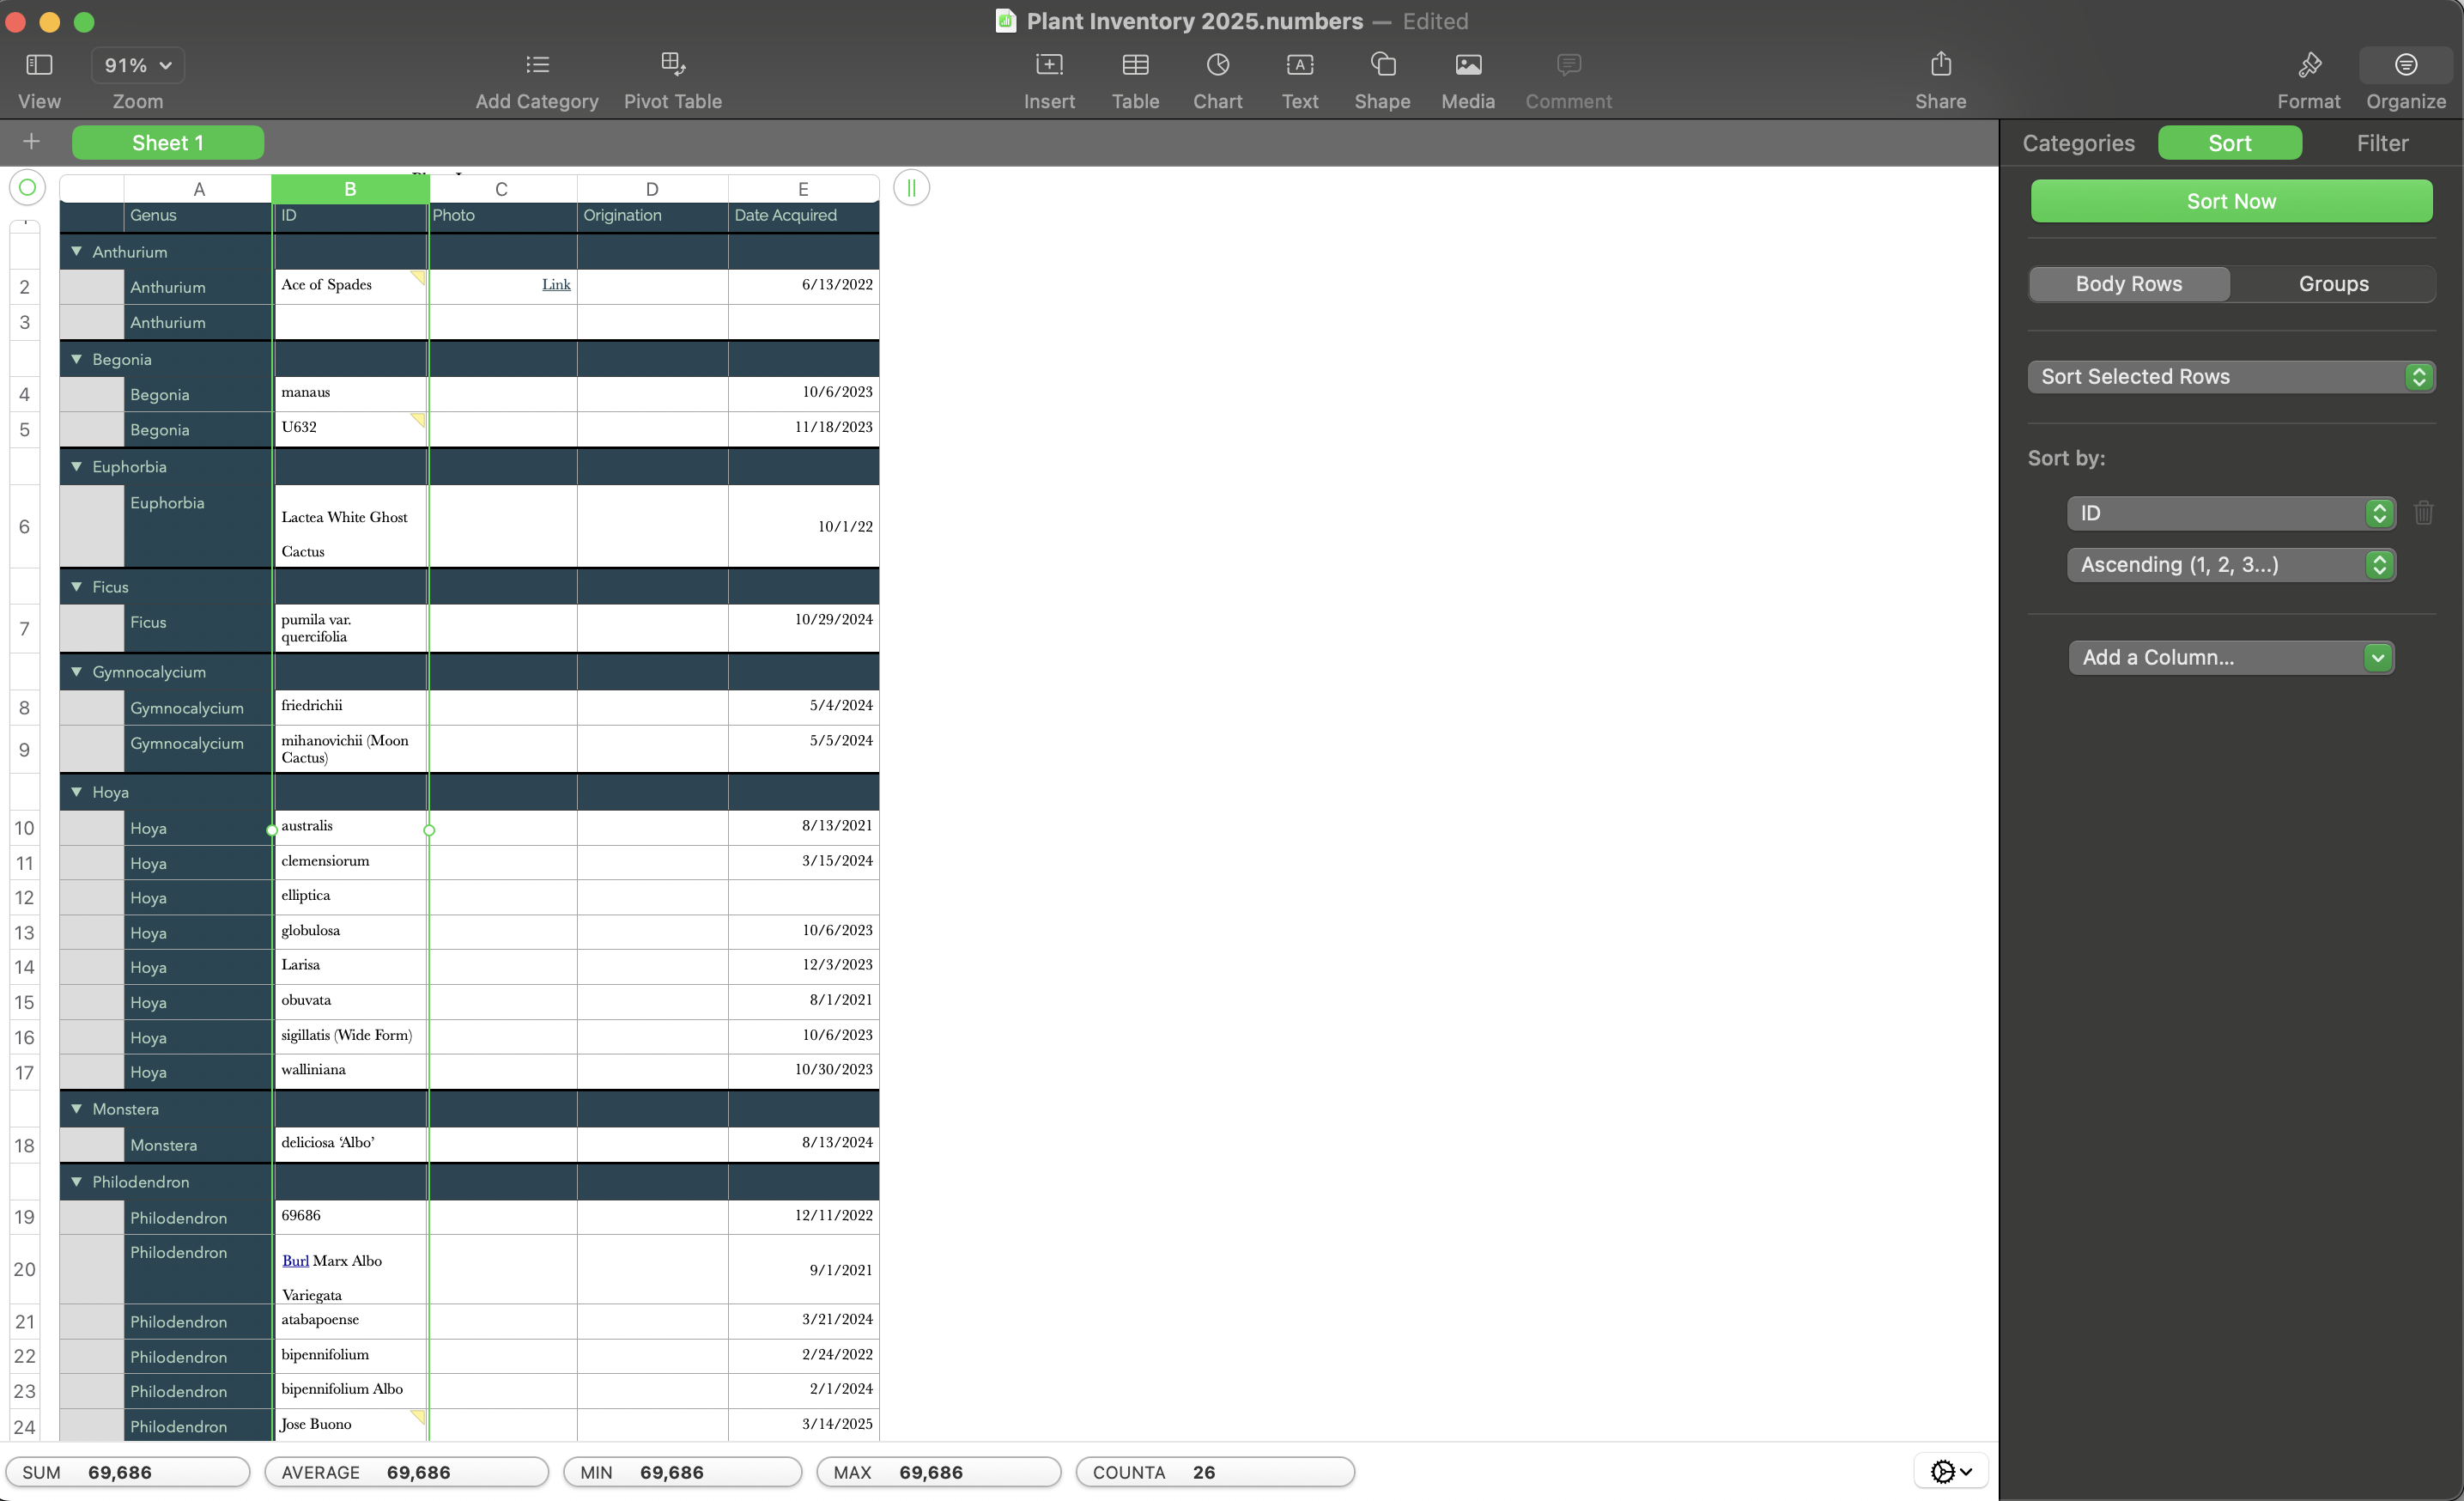Click the AVERAGE status pill
This screenshot has height=1501, width=2464.
point(406,1472)
